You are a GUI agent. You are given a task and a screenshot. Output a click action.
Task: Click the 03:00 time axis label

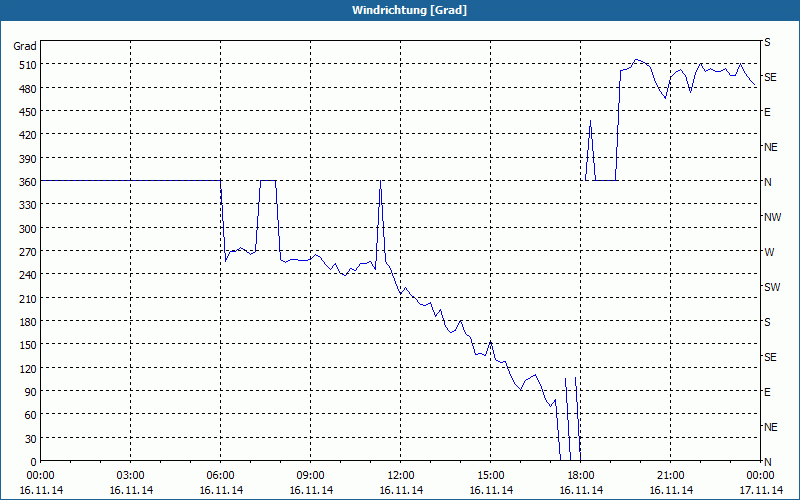[131, 476]
